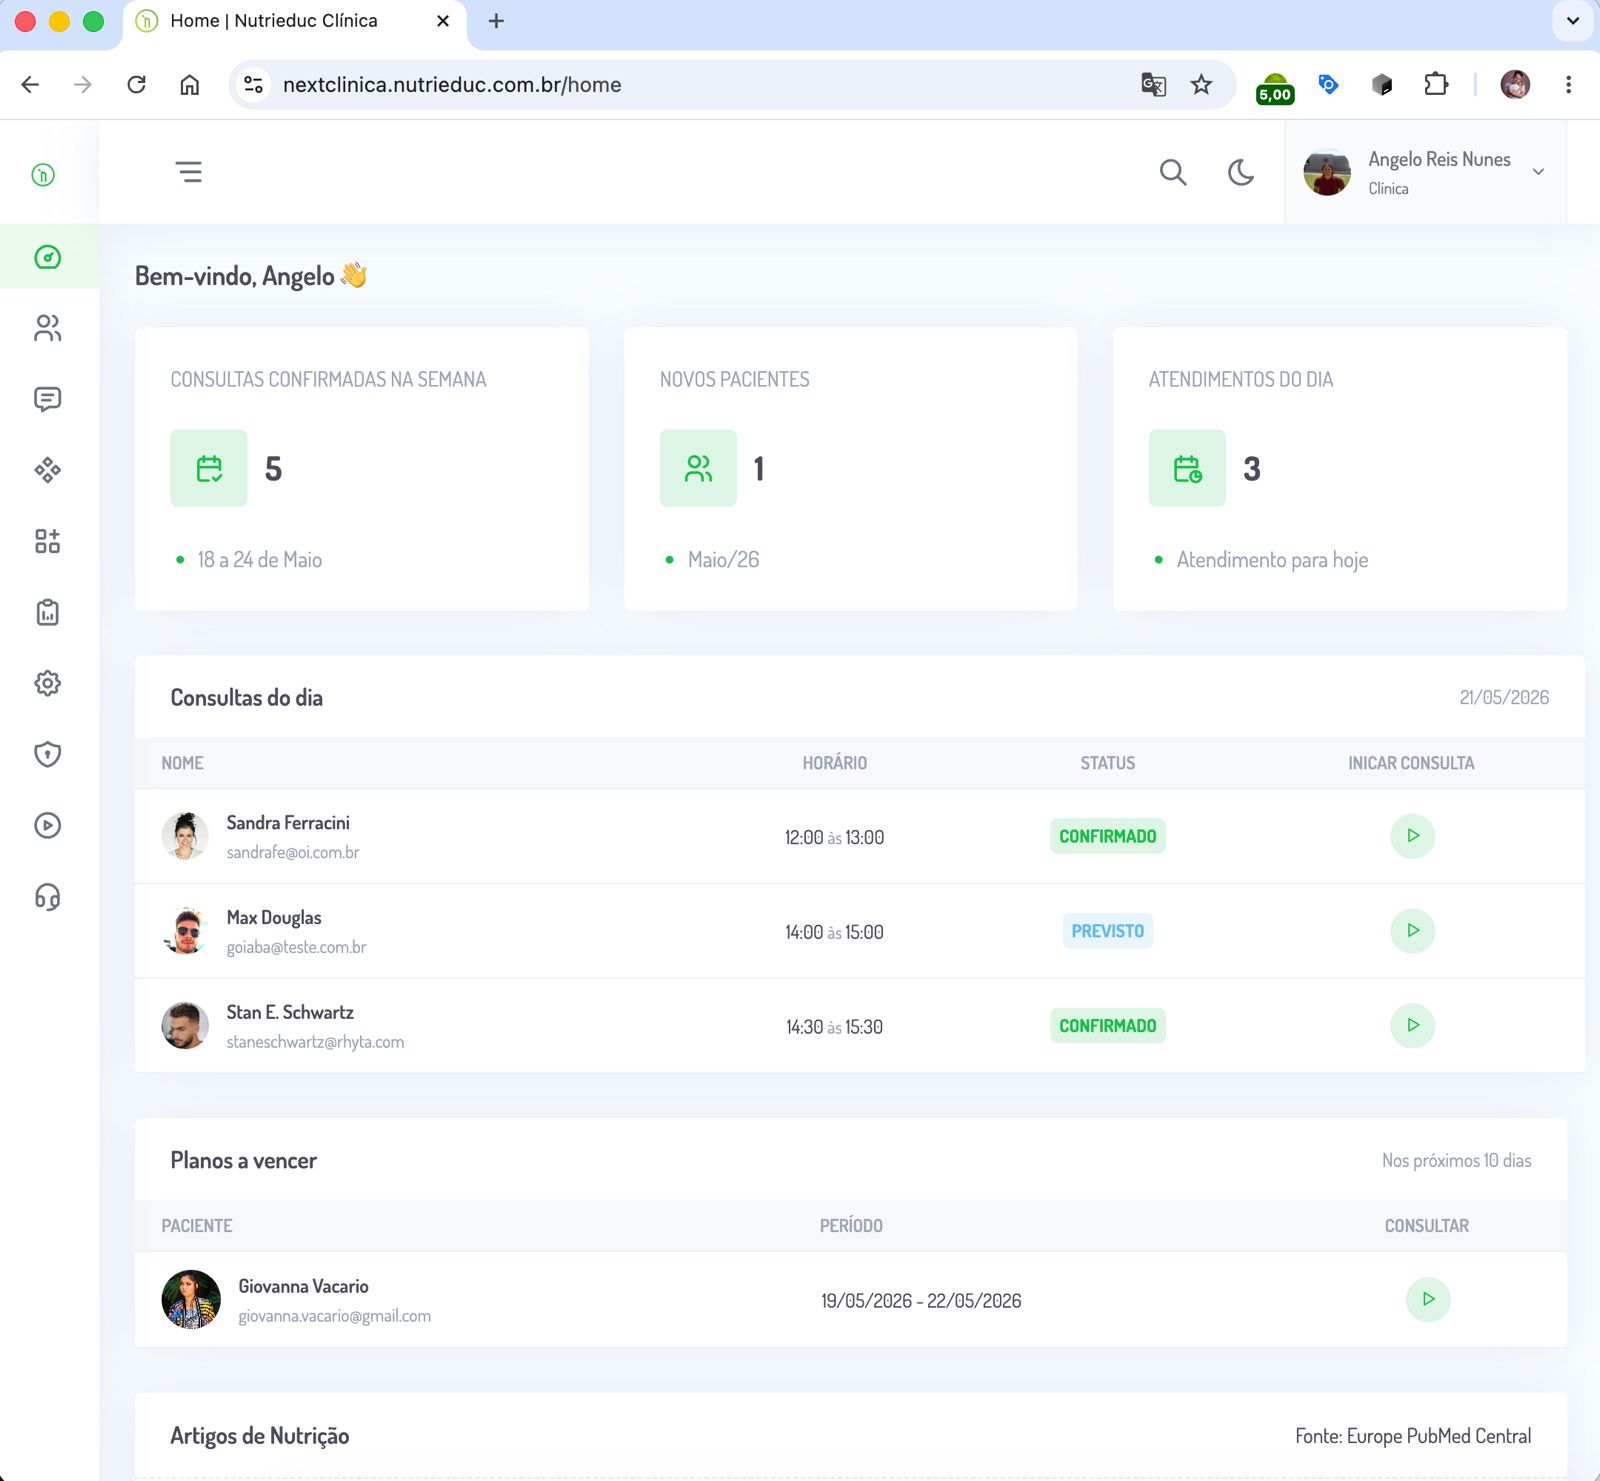Open the green 5,00 extension icon
This screenshot has height=1481, width=1600.
click(x=1275, y=88)
